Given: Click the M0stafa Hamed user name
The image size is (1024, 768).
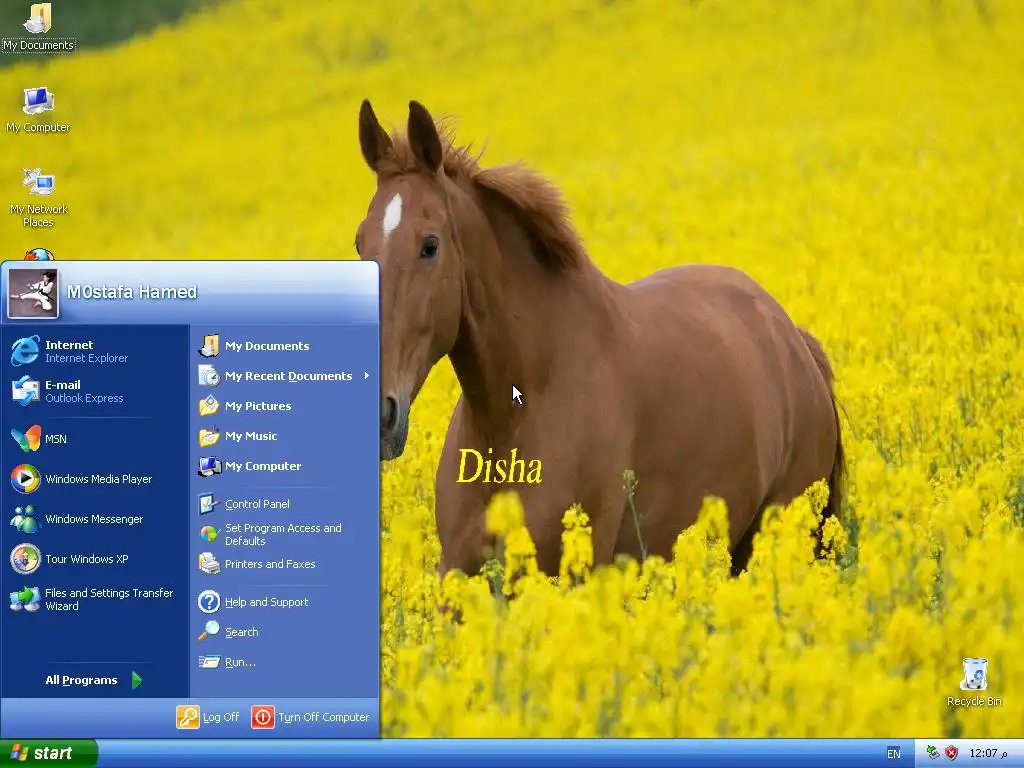Looking at the screenshot, I should (x=132, y=292).
